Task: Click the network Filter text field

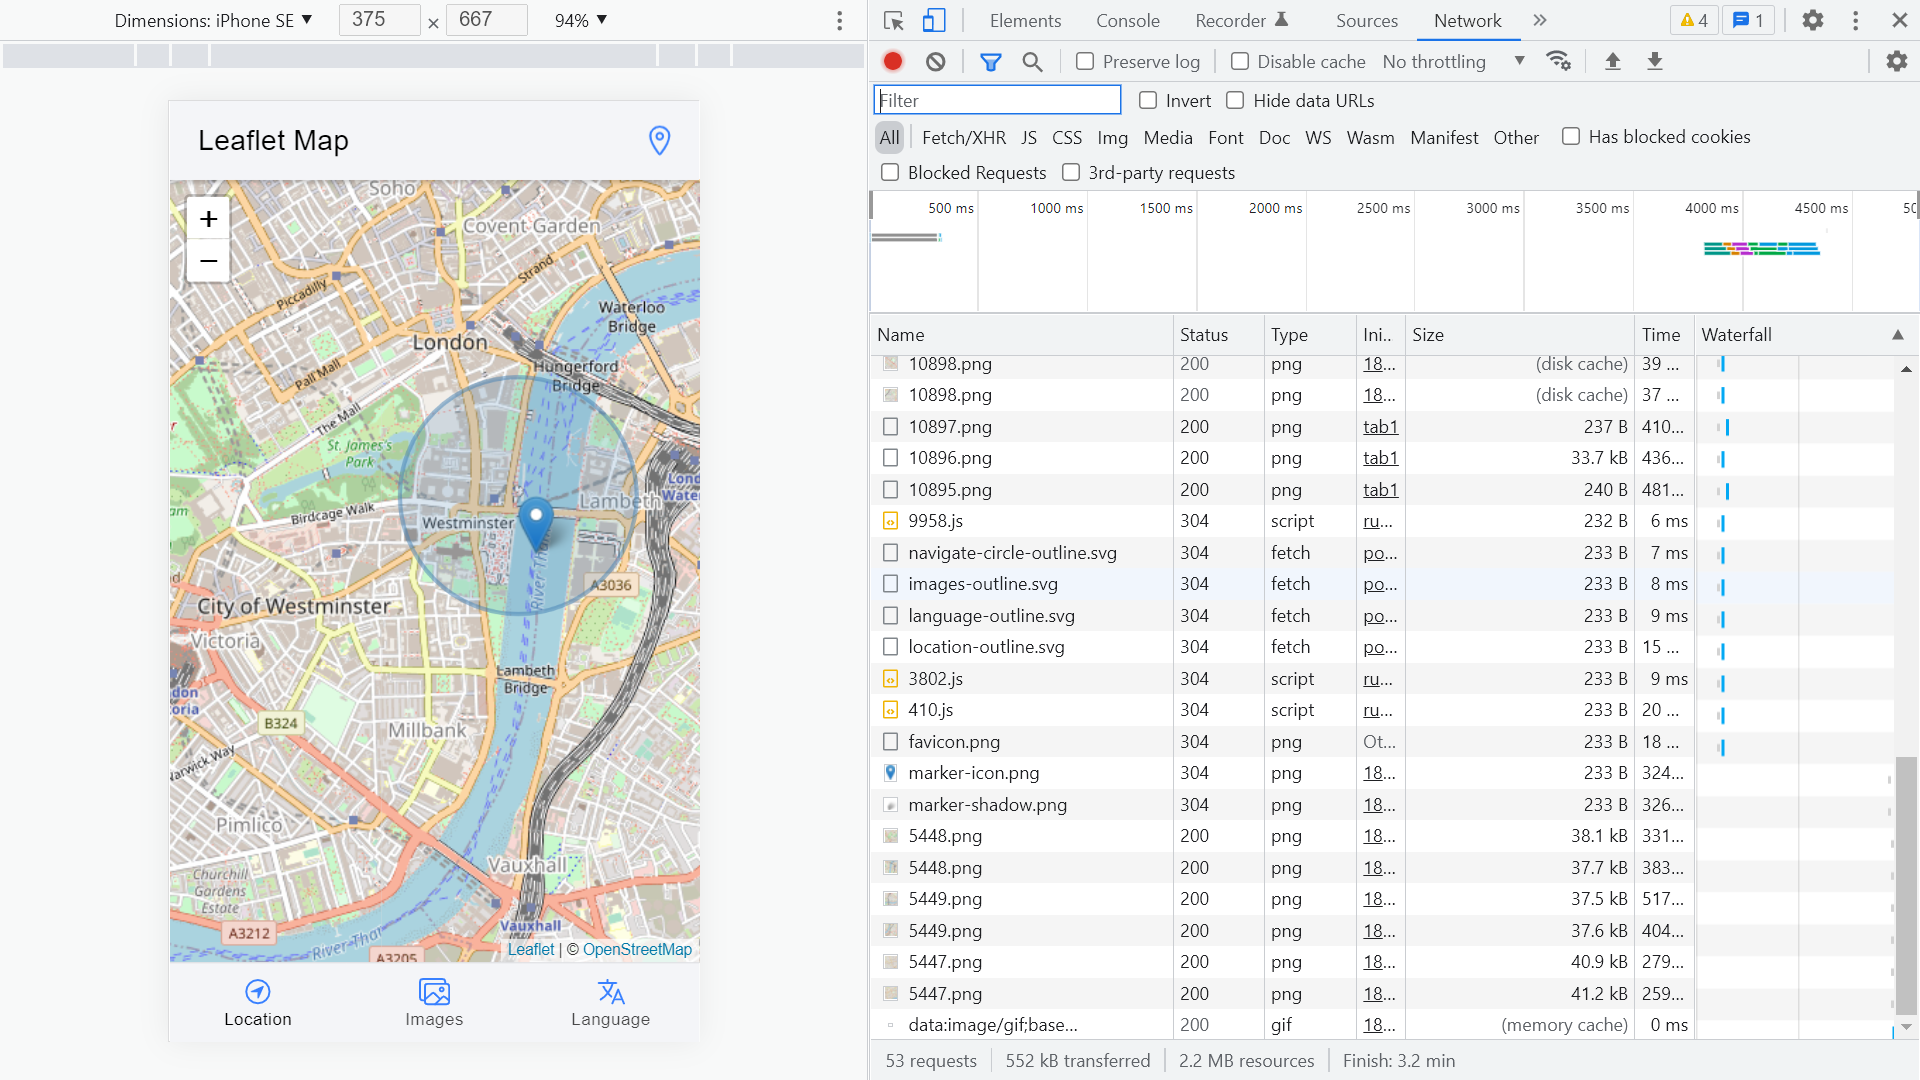Action: pyautogui.click(x=997, y=100)
